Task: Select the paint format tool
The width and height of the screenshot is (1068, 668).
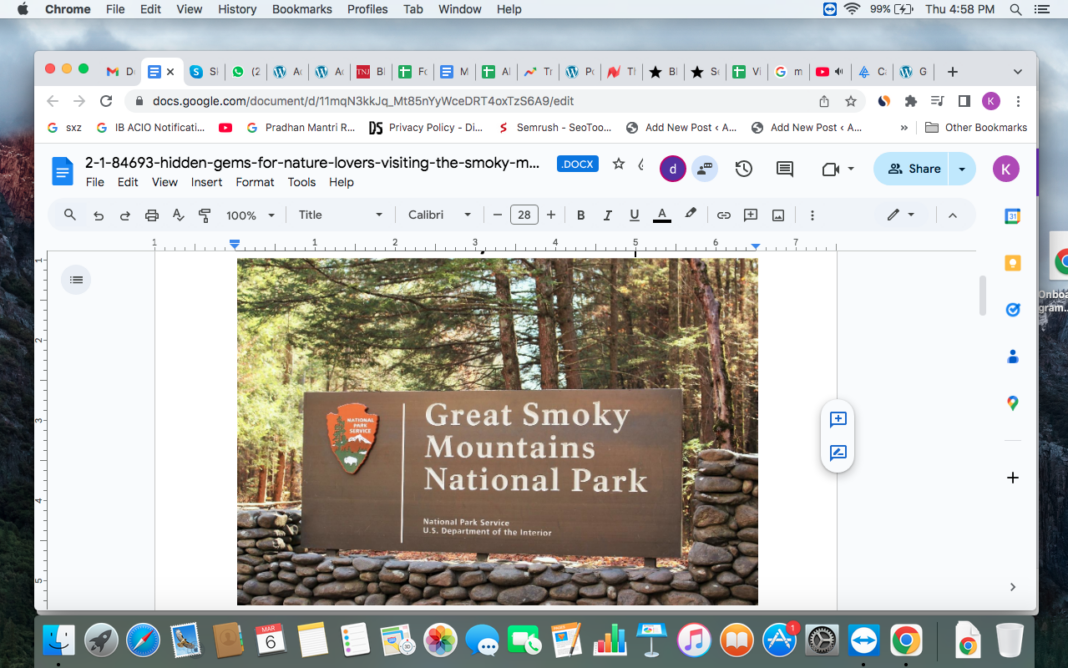Action: (x=205, y=215)
